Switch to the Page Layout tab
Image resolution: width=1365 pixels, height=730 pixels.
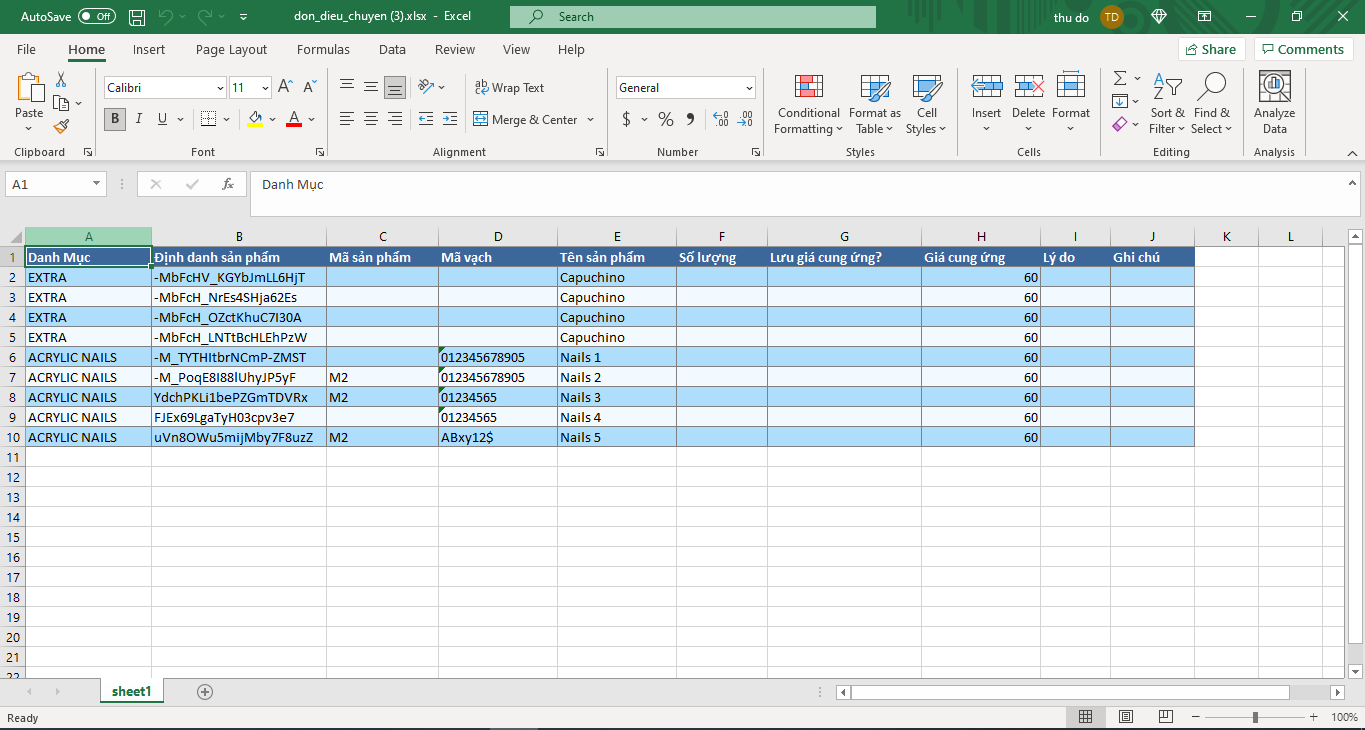click(x=231, y=49)
